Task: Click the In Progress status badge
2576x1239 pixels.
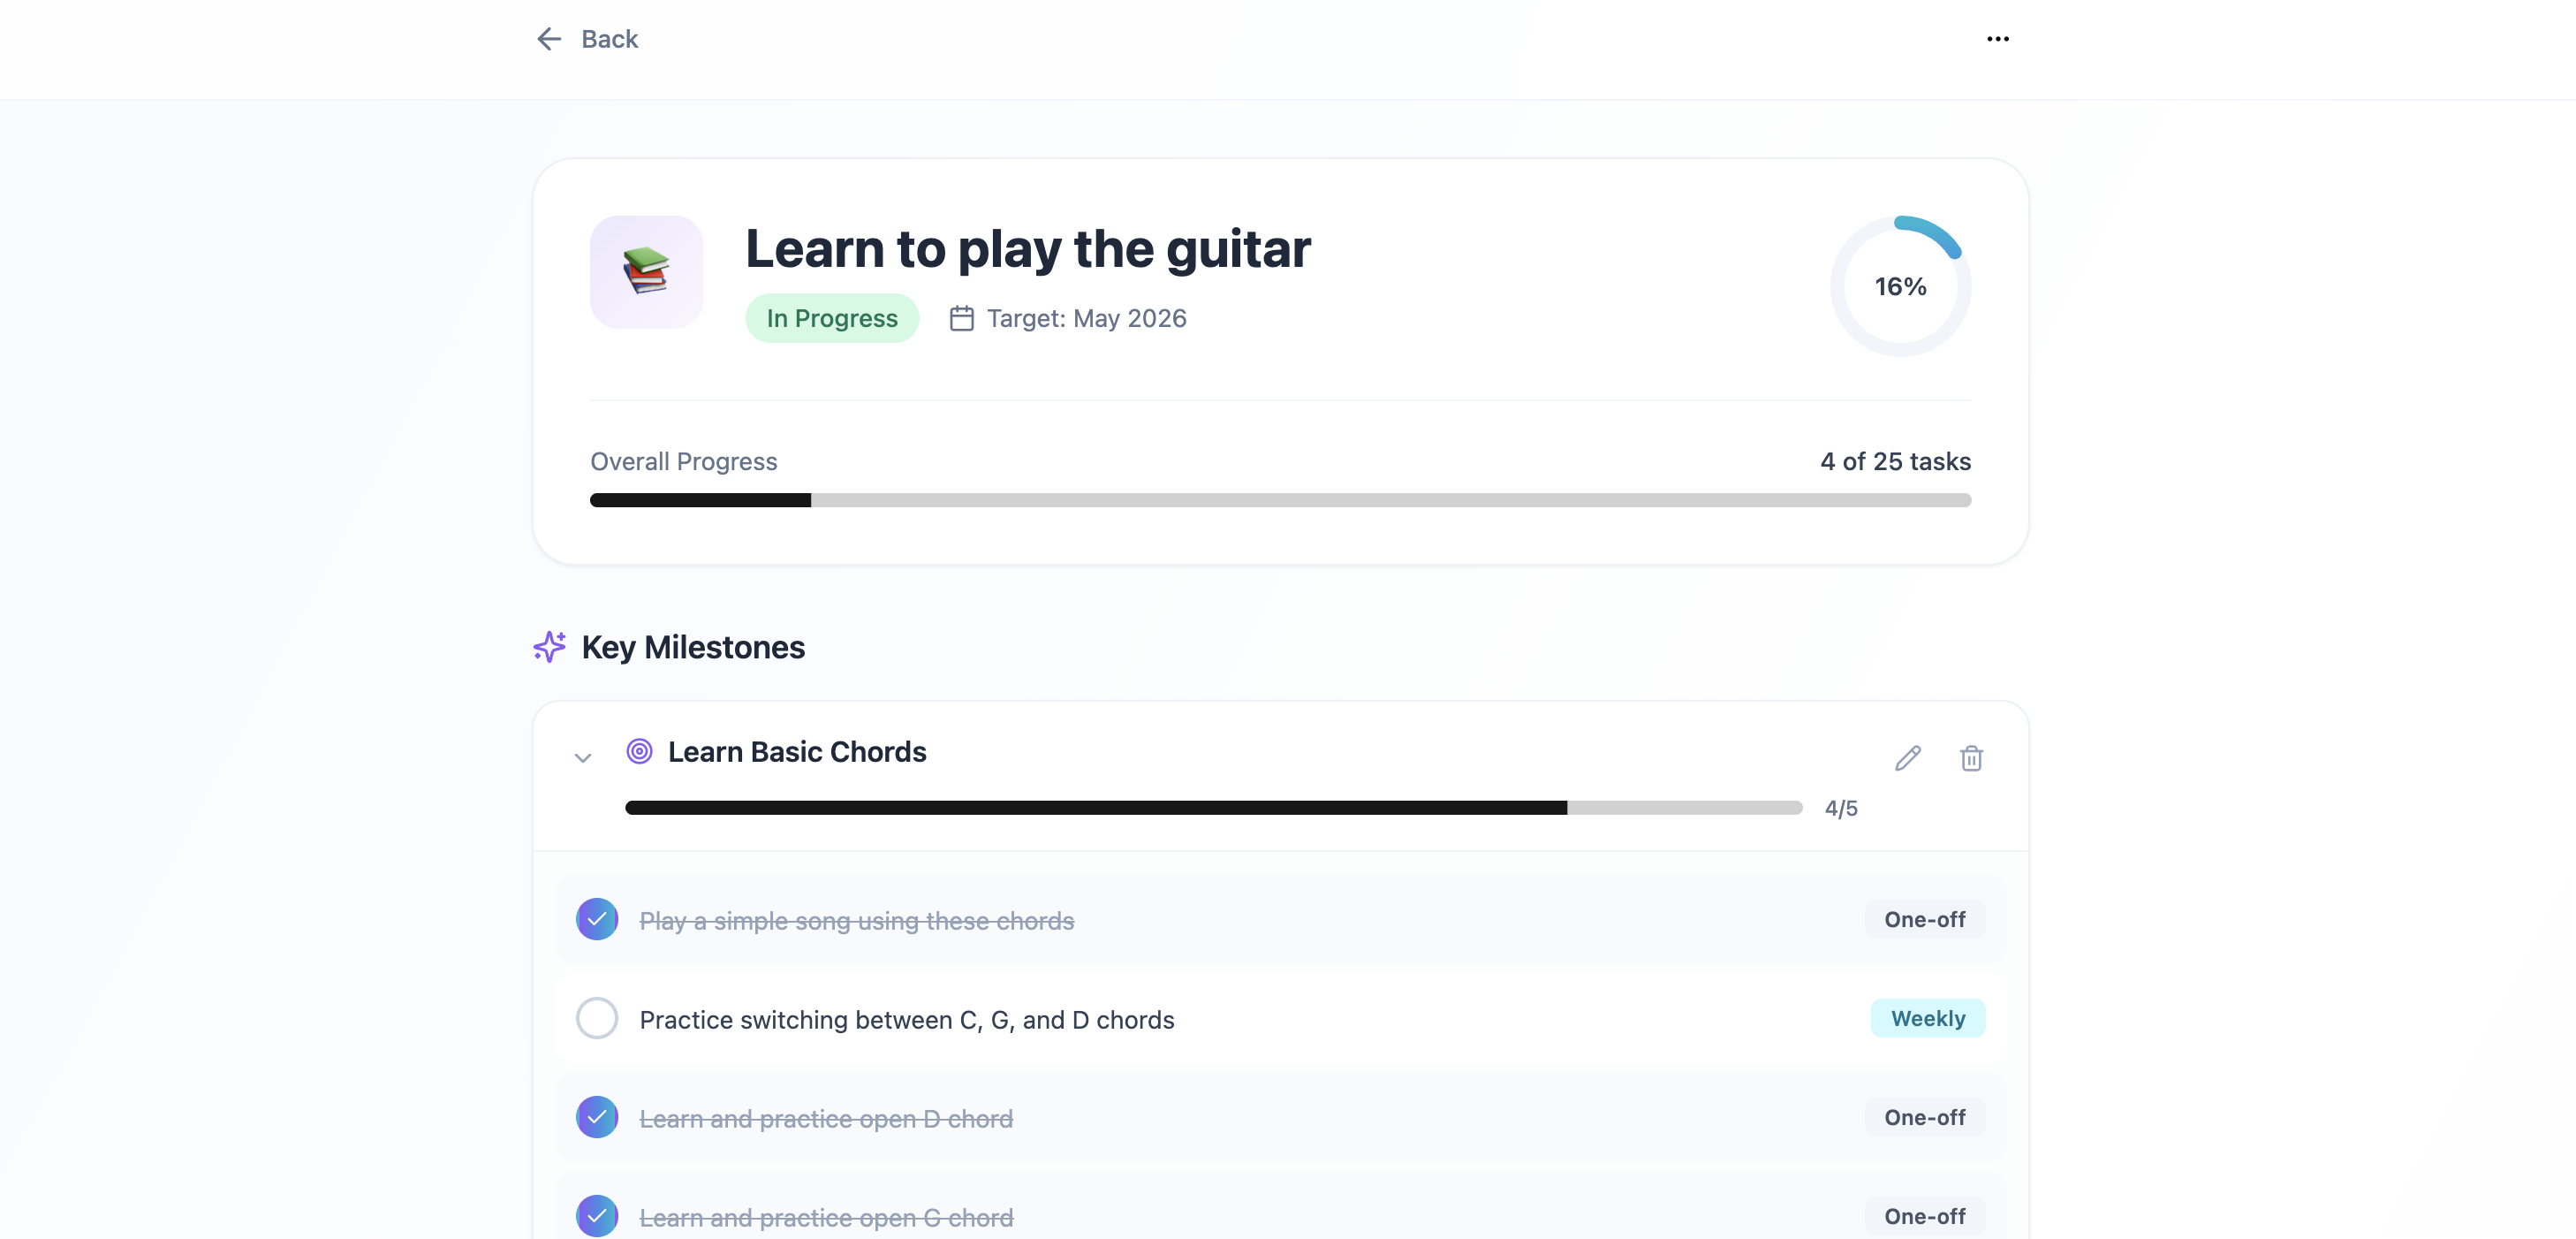Action: click(832, 318)
